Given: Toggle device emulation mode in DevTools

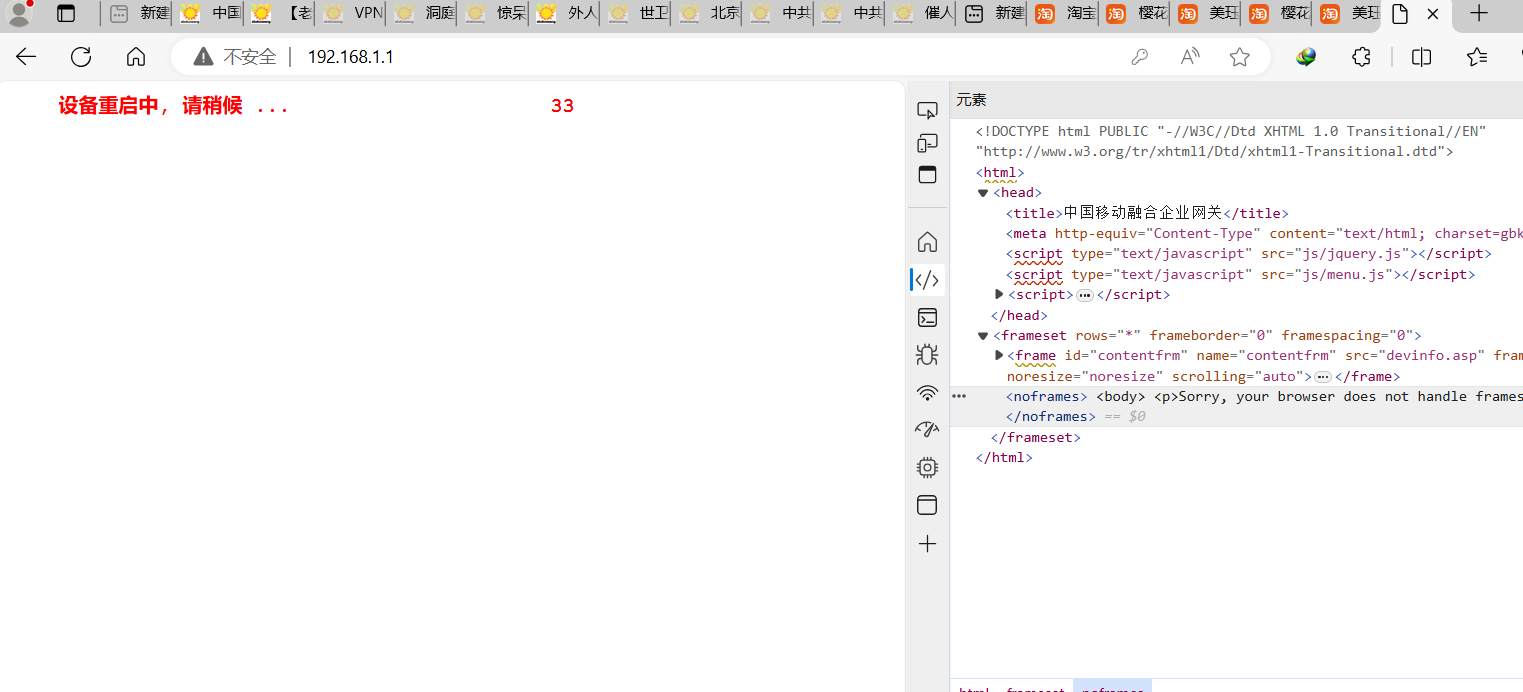Looking at the screenshot, I should click(x=927, y=143).
